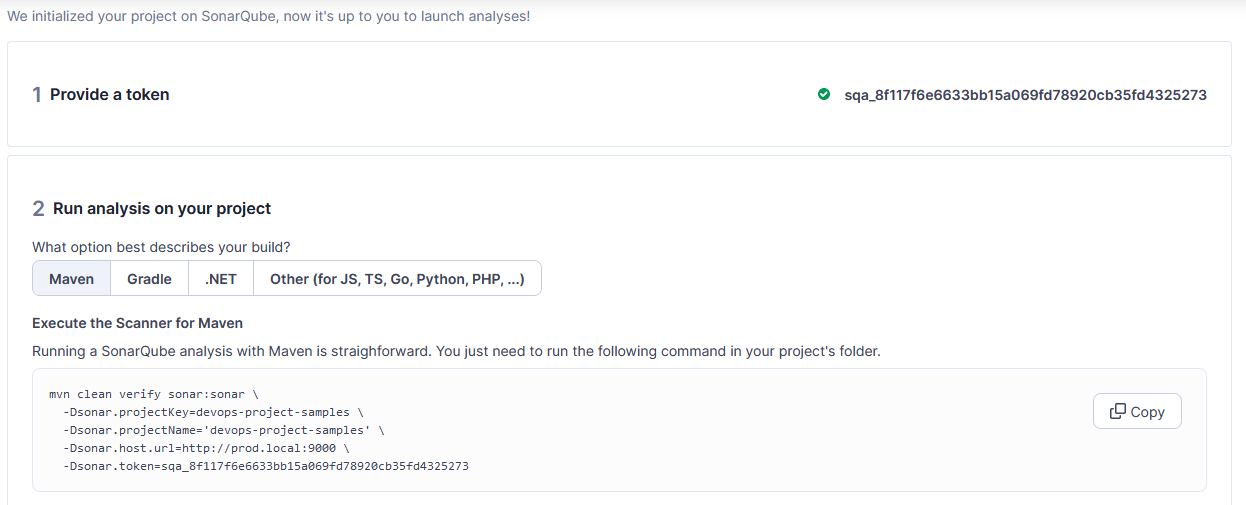Click the copy icon in the Copy button
The image size is (1246, 505).
pyautogui.click(x=1118, y=411)
